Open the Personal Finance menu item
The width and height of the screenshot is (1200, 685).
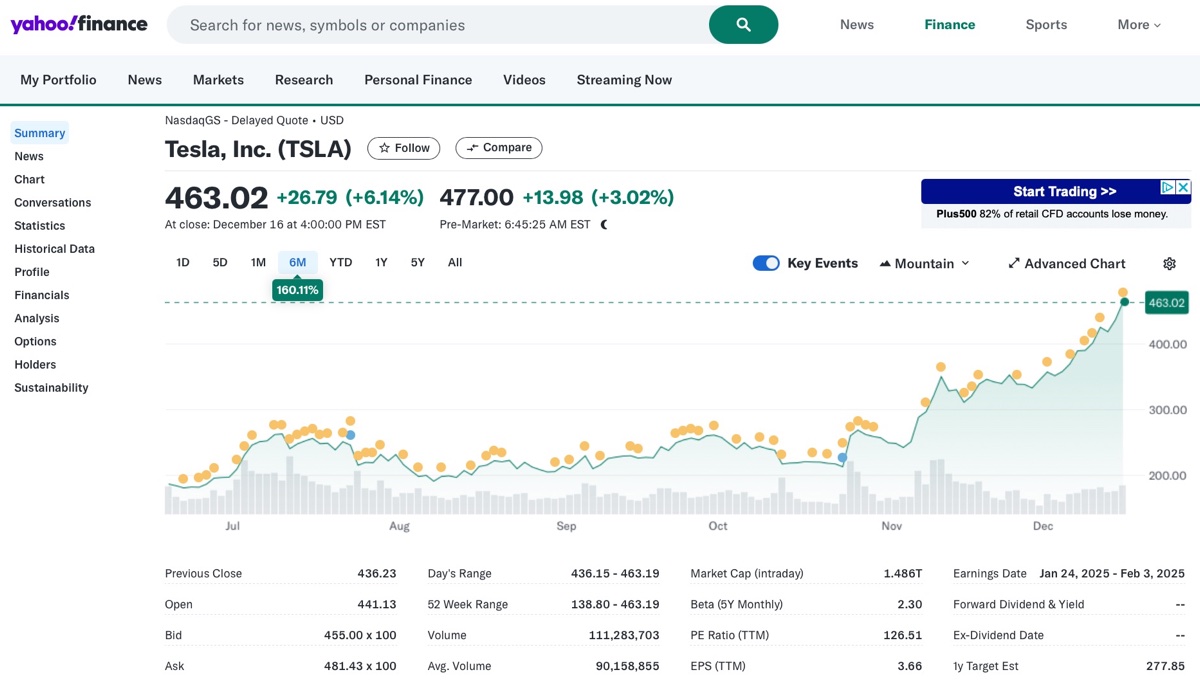point(417,79)
